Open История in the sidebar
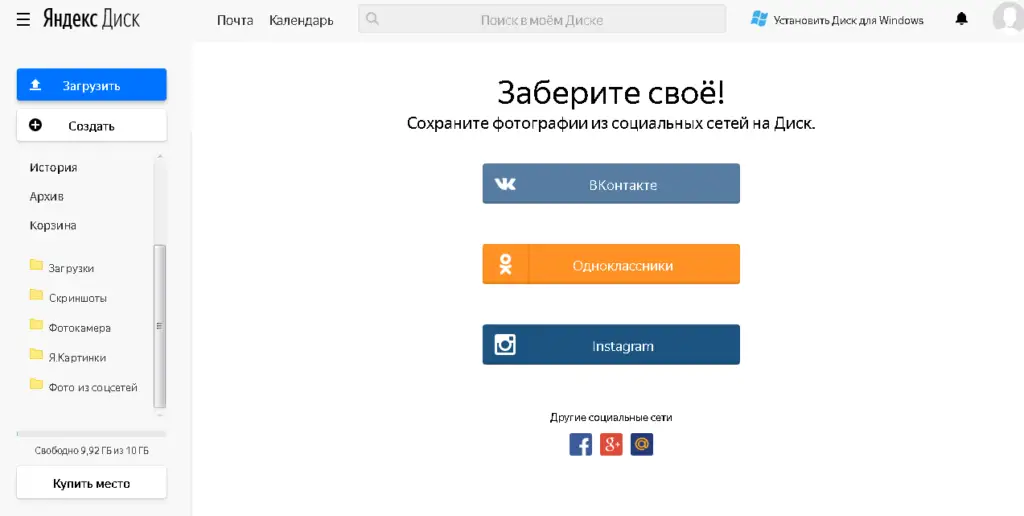Image resolution: width=1024 pixels, height=516 pixels. (54, 168)
